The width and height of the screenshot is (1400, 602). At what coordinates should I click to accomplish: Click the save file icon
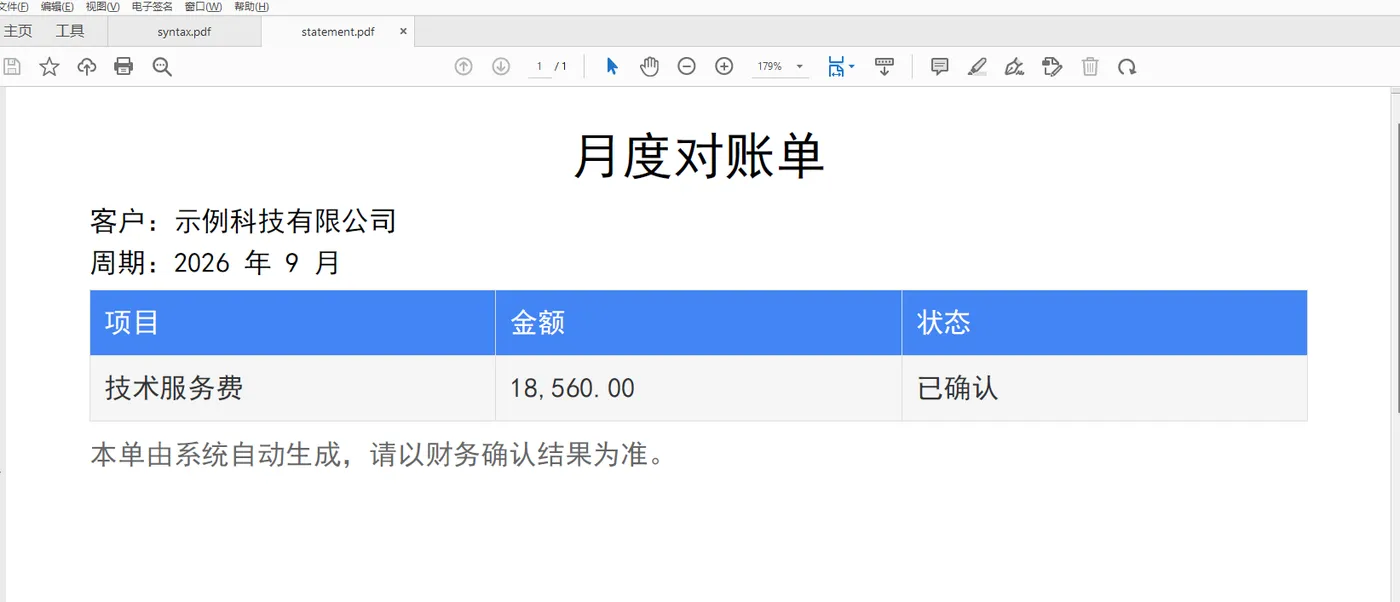[12, 67]
